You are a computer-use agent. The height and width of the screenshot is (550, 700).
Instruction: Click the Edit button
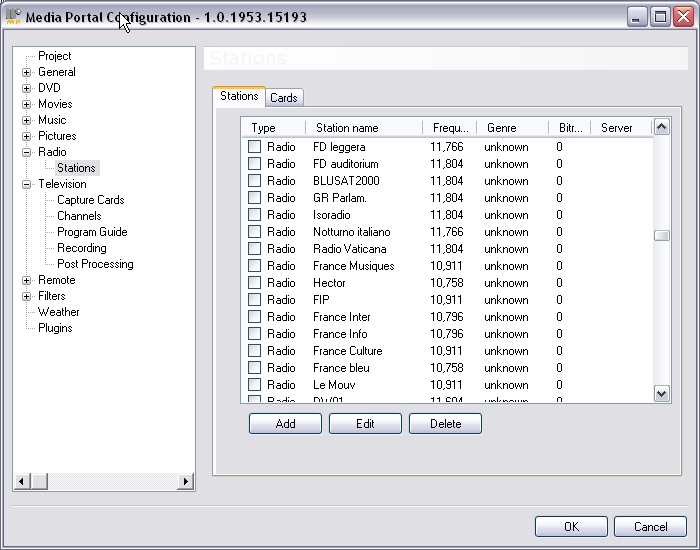click(x=365, y=423)
